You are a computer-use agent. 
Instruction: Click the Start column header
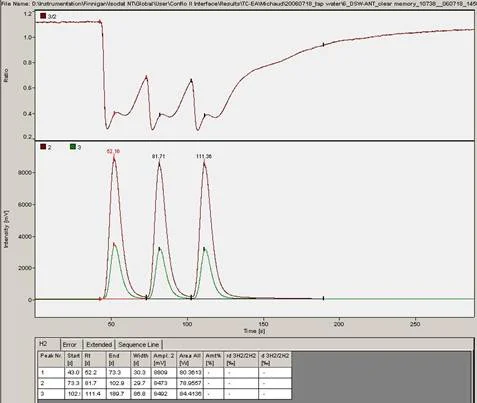[x=73, y=359]
